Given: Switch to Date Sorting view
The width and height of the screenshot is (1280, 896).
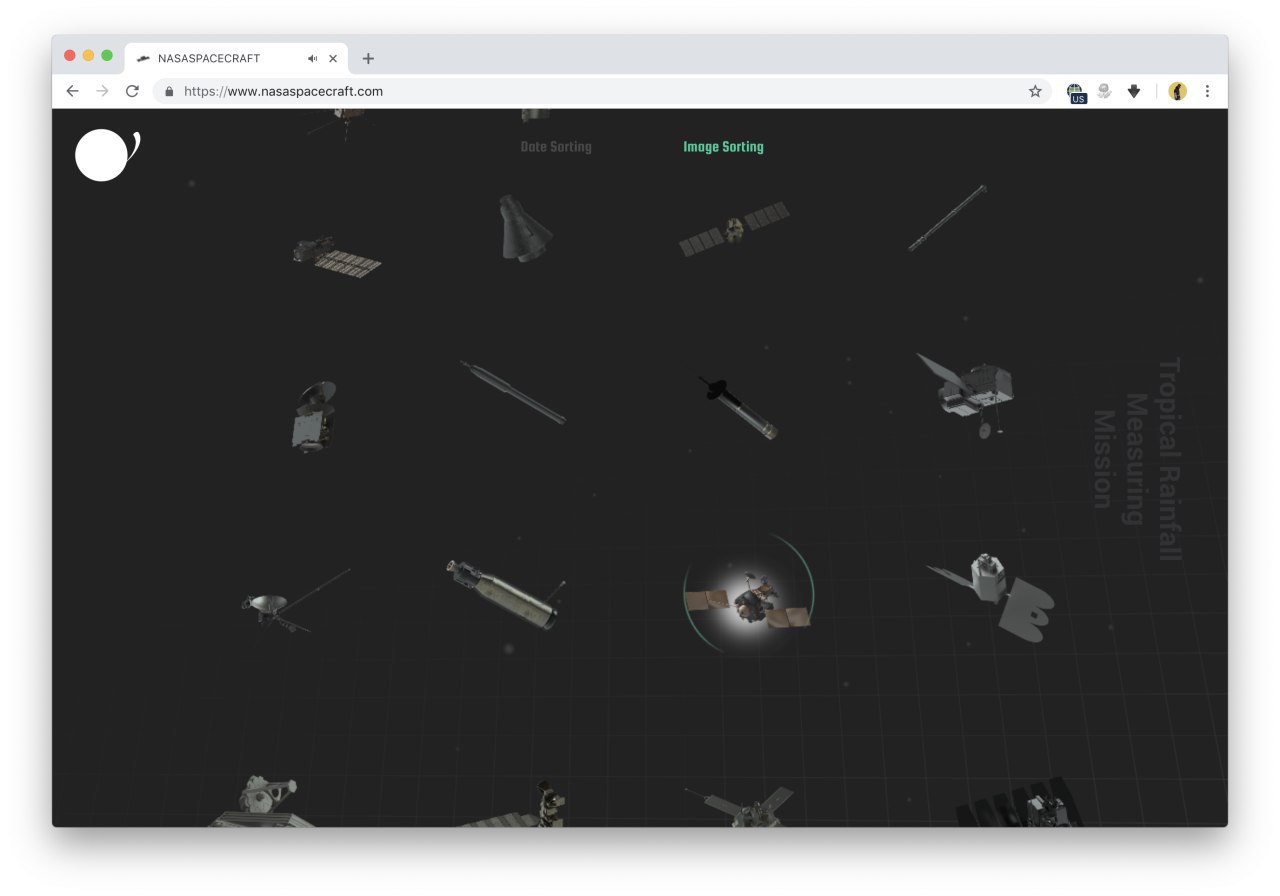Looking at the screenshot, I should point(556,147).
